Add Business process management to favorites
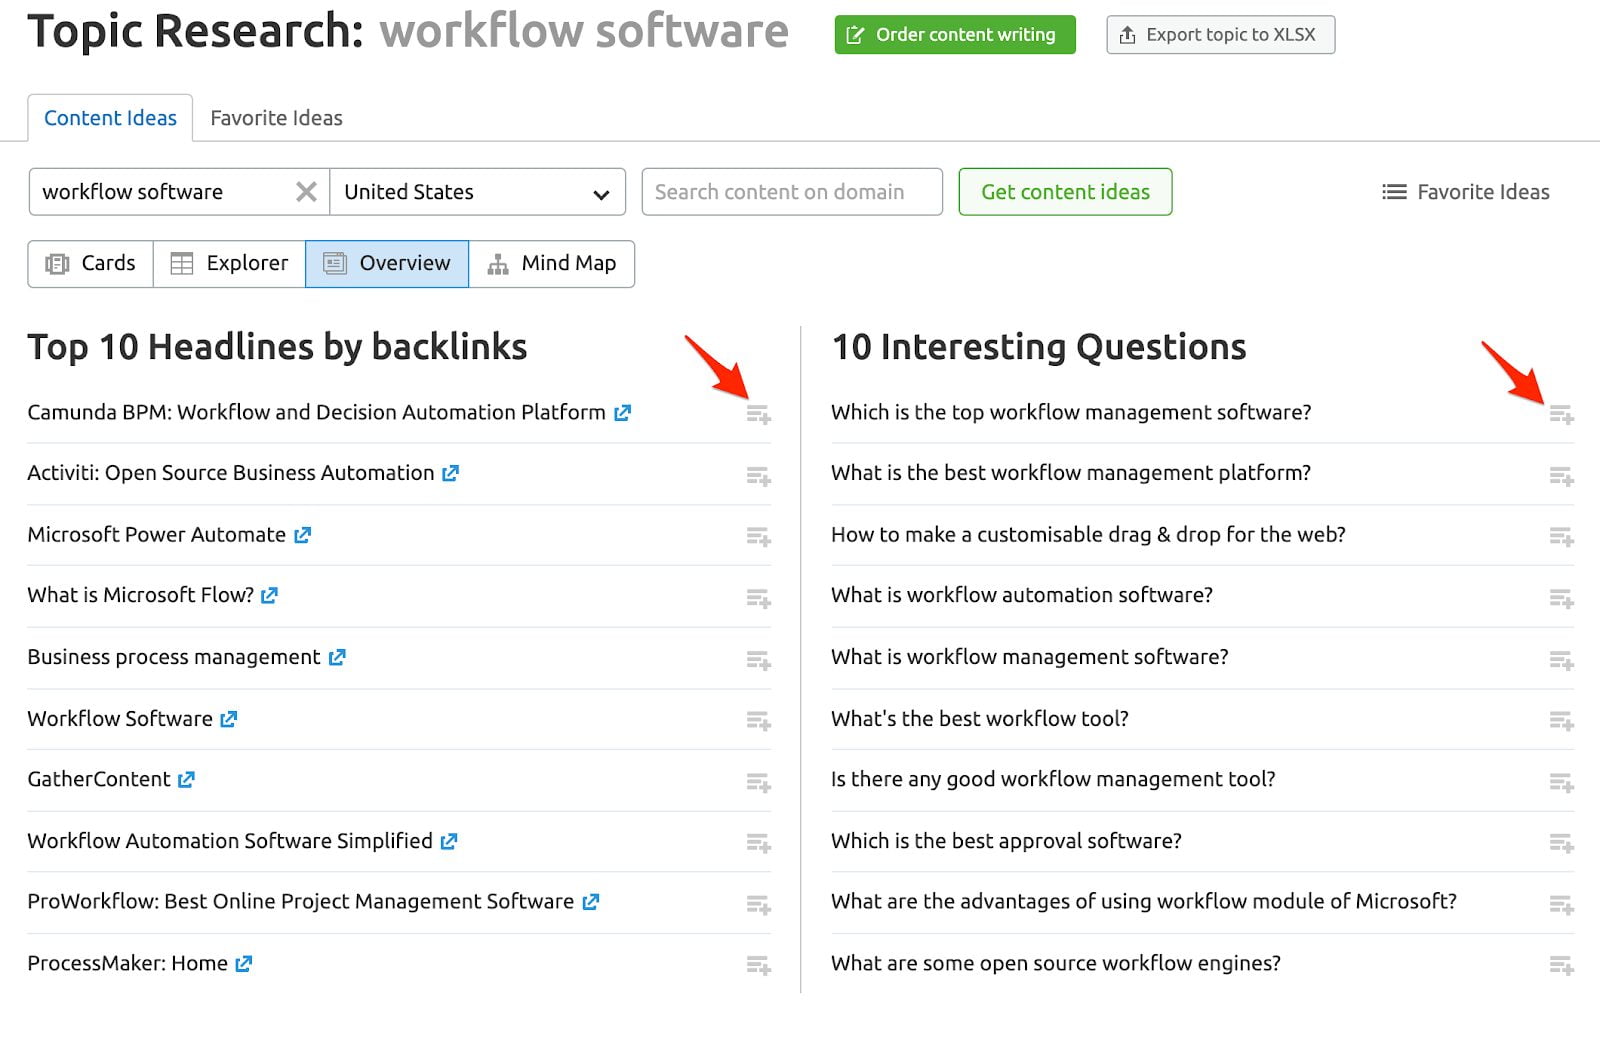1600x1049 pixels. click(759, 660)
